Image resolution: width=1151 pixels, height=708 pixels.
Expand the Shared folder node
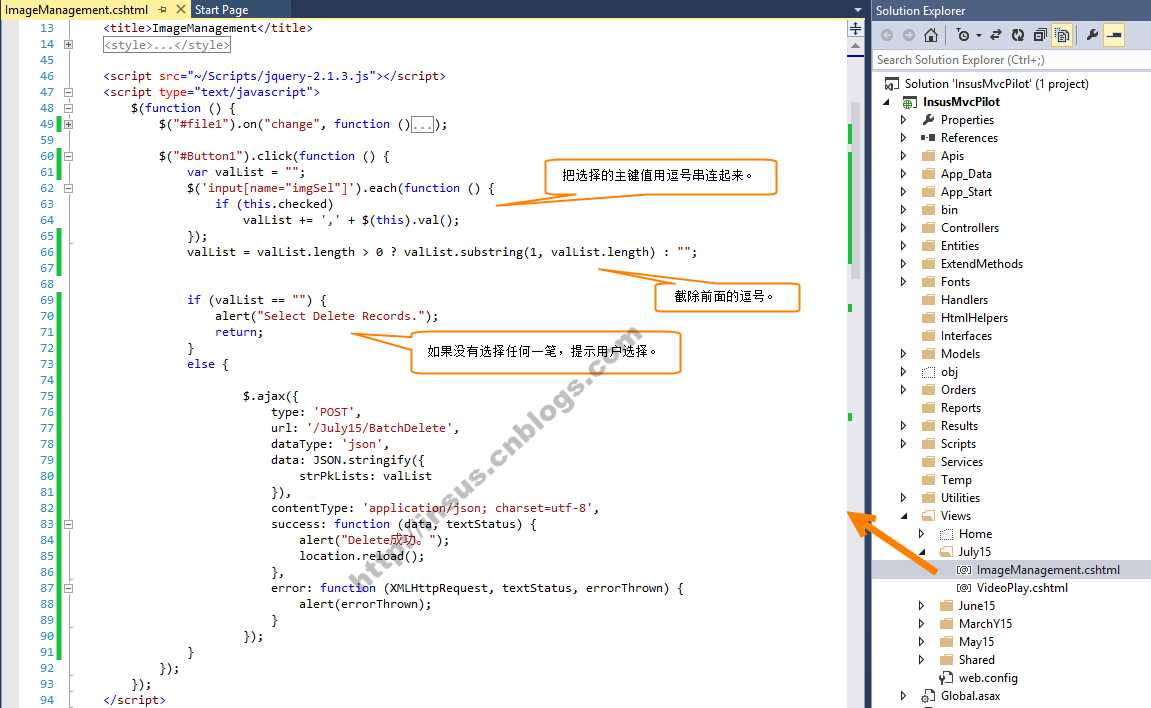click(x=922, y=660)
